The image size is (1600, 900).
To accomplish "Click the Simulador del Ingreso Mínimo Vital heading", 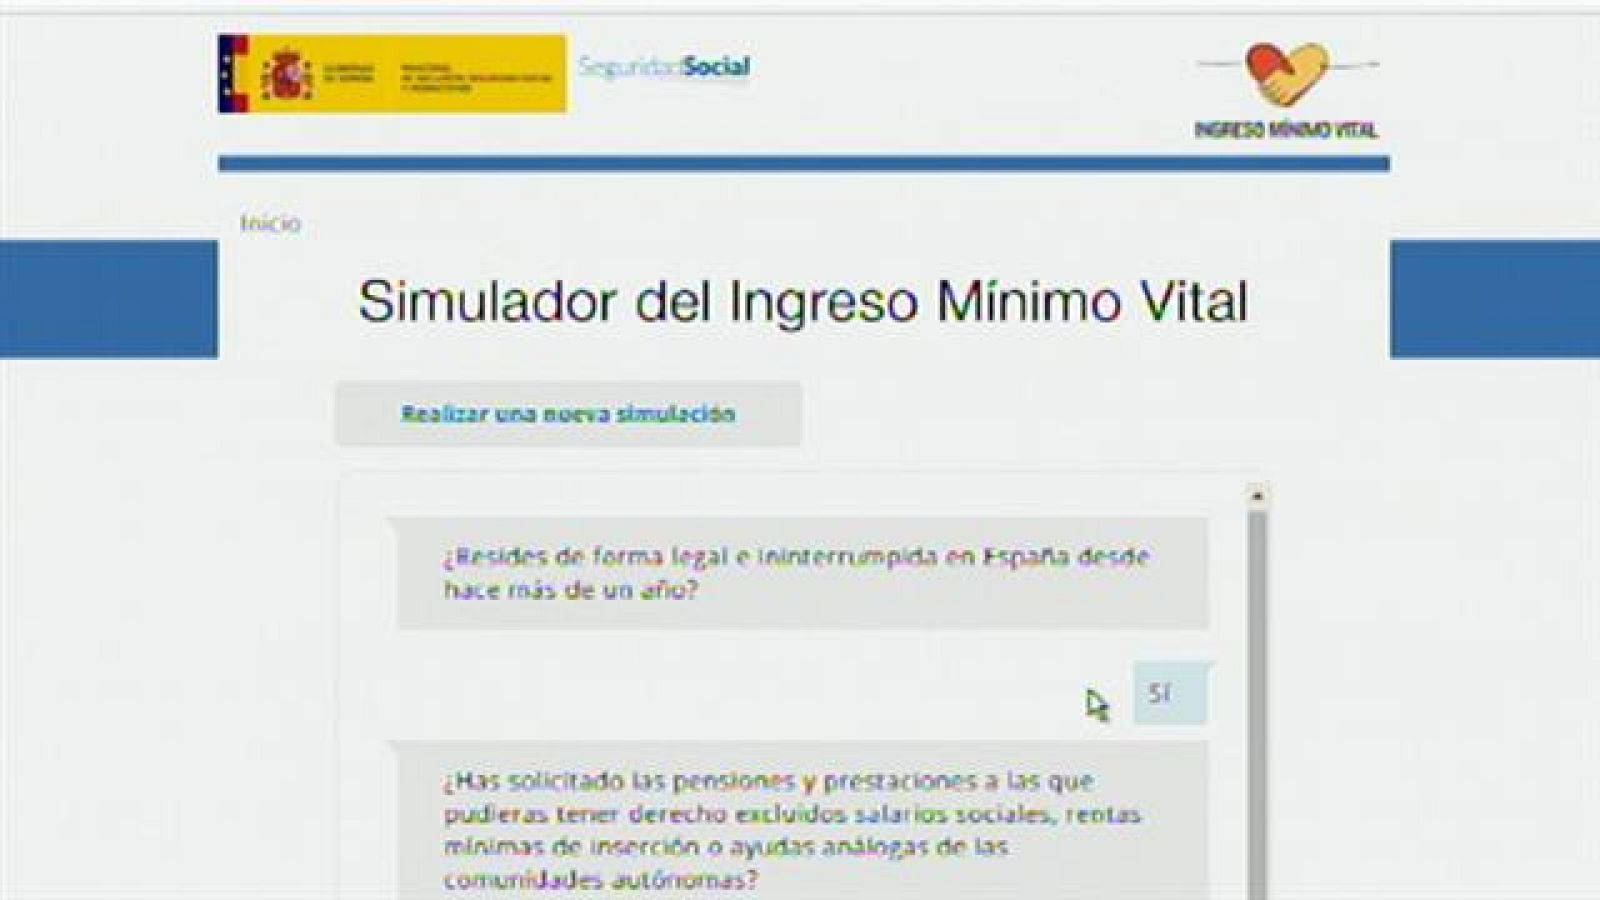I will click(802, 301).
